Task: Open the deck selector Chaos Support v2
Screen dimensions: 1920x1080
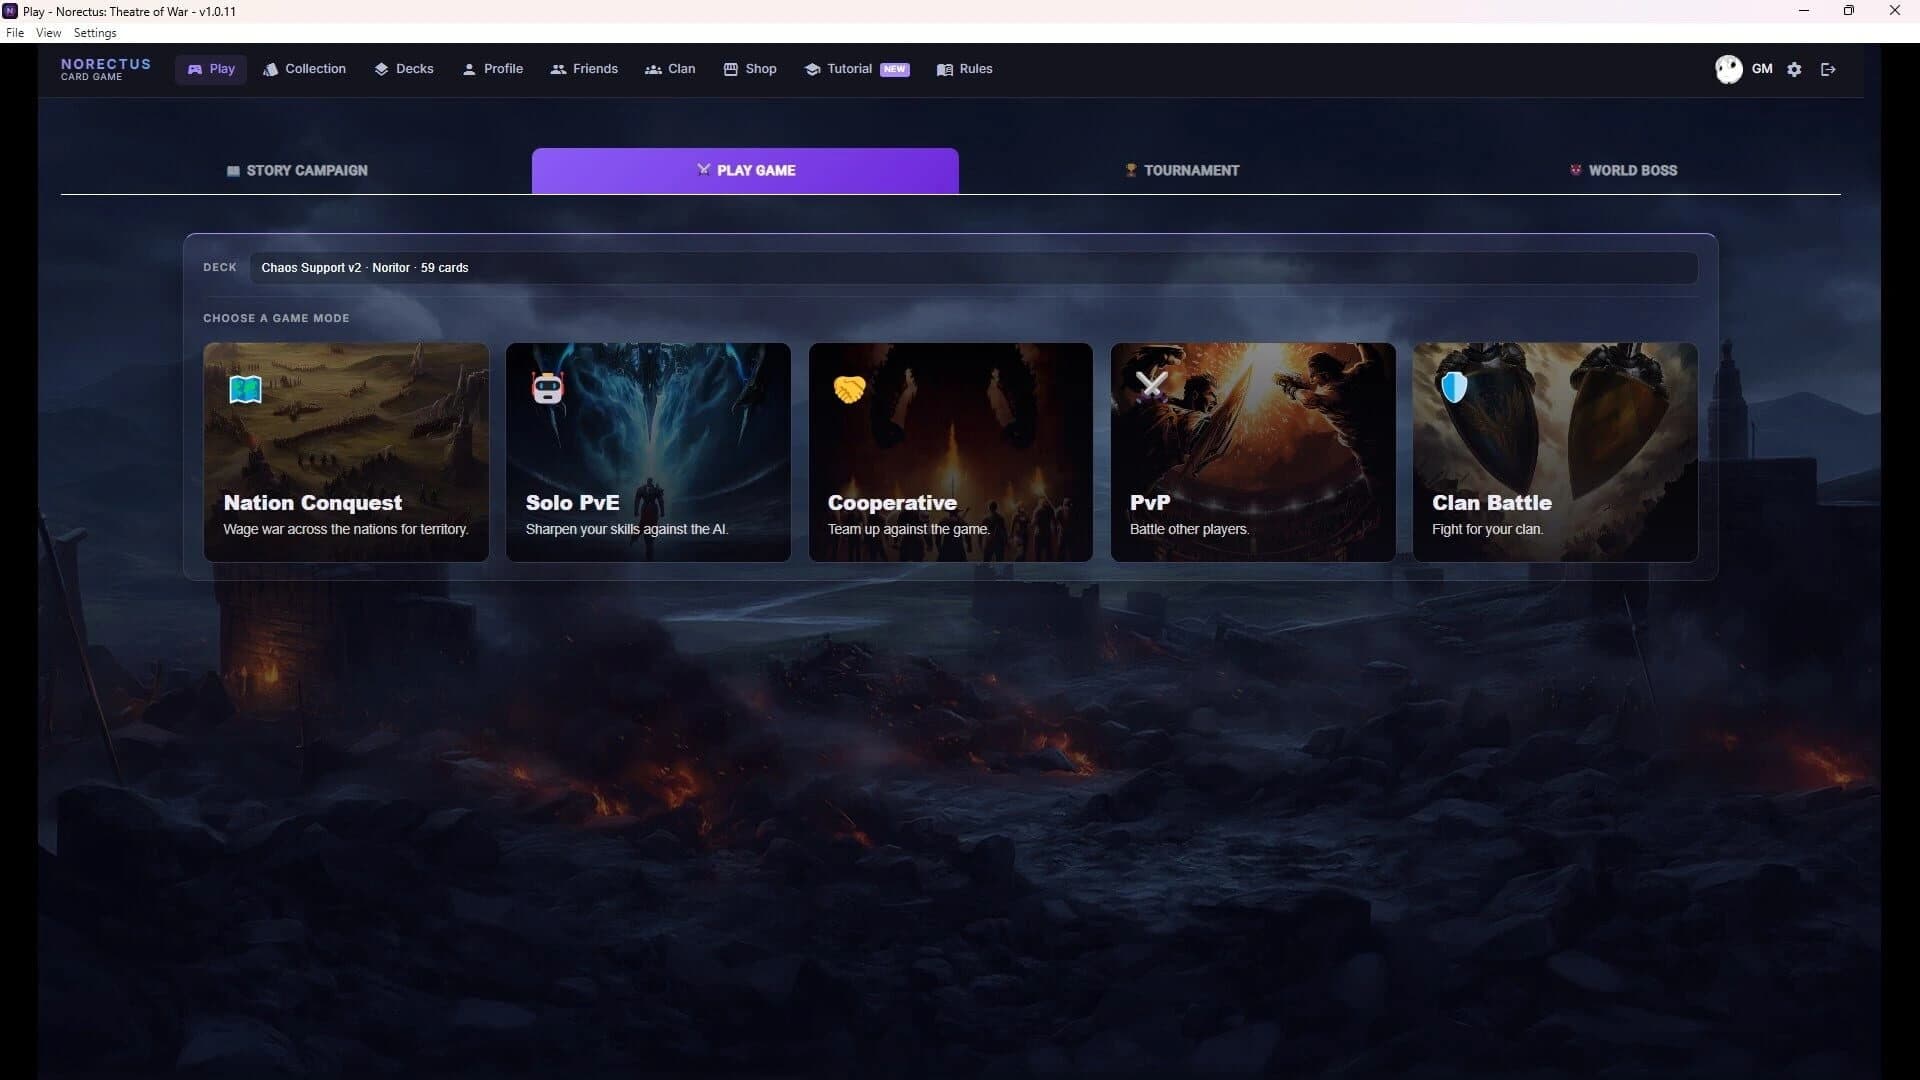Action: pyautogui.click(x=973, y=267)
